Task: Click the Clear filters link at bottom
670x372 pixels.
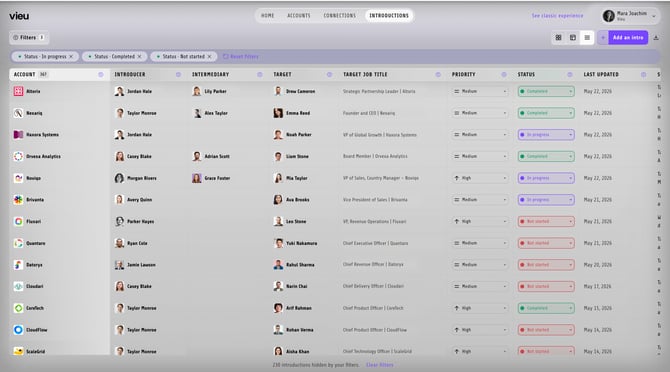Action: [x=379, y=365]
